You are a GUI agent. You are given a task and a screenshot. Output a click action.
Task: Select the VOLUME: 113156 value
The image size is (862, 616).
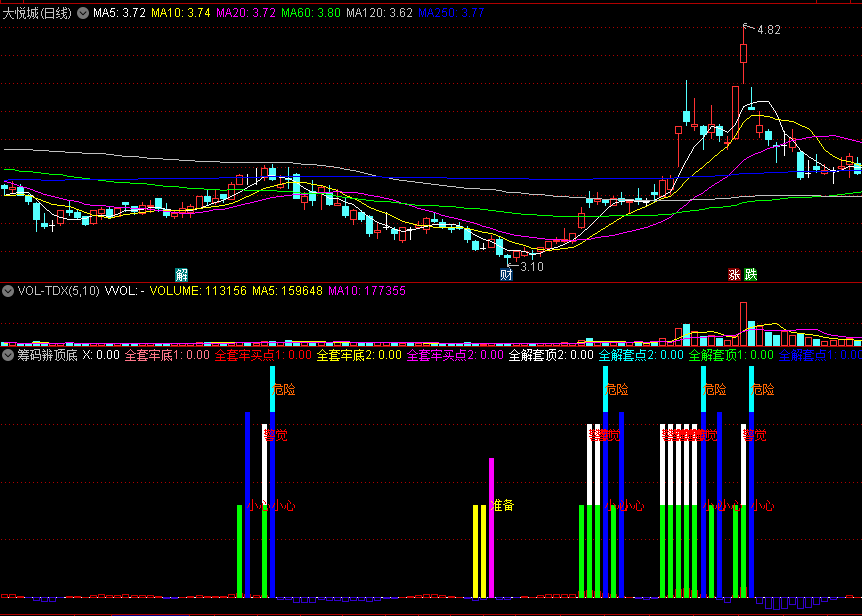(x=198, y=291)
